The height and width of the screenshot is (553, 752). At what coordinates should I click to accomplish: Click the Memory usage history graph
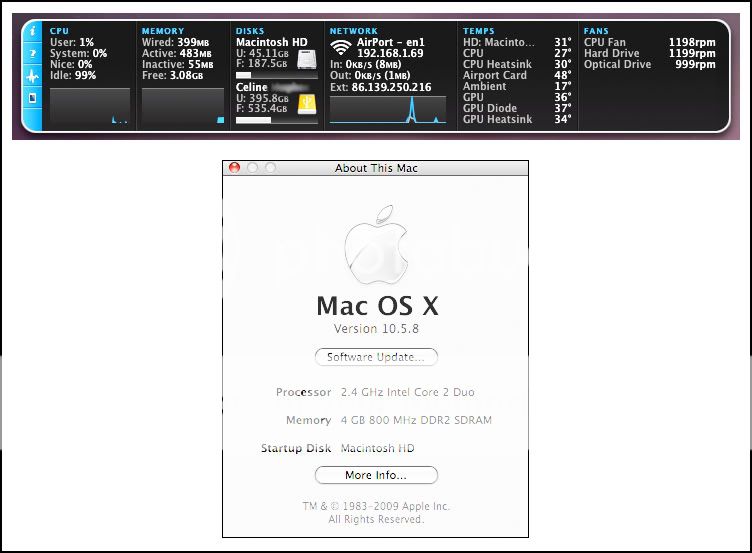[183, 106]
